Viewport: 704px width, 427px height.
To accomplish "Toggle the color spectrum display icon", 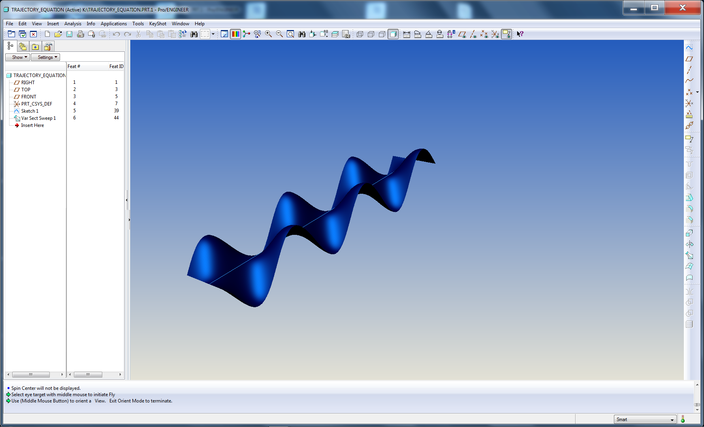I will (235, 34).
